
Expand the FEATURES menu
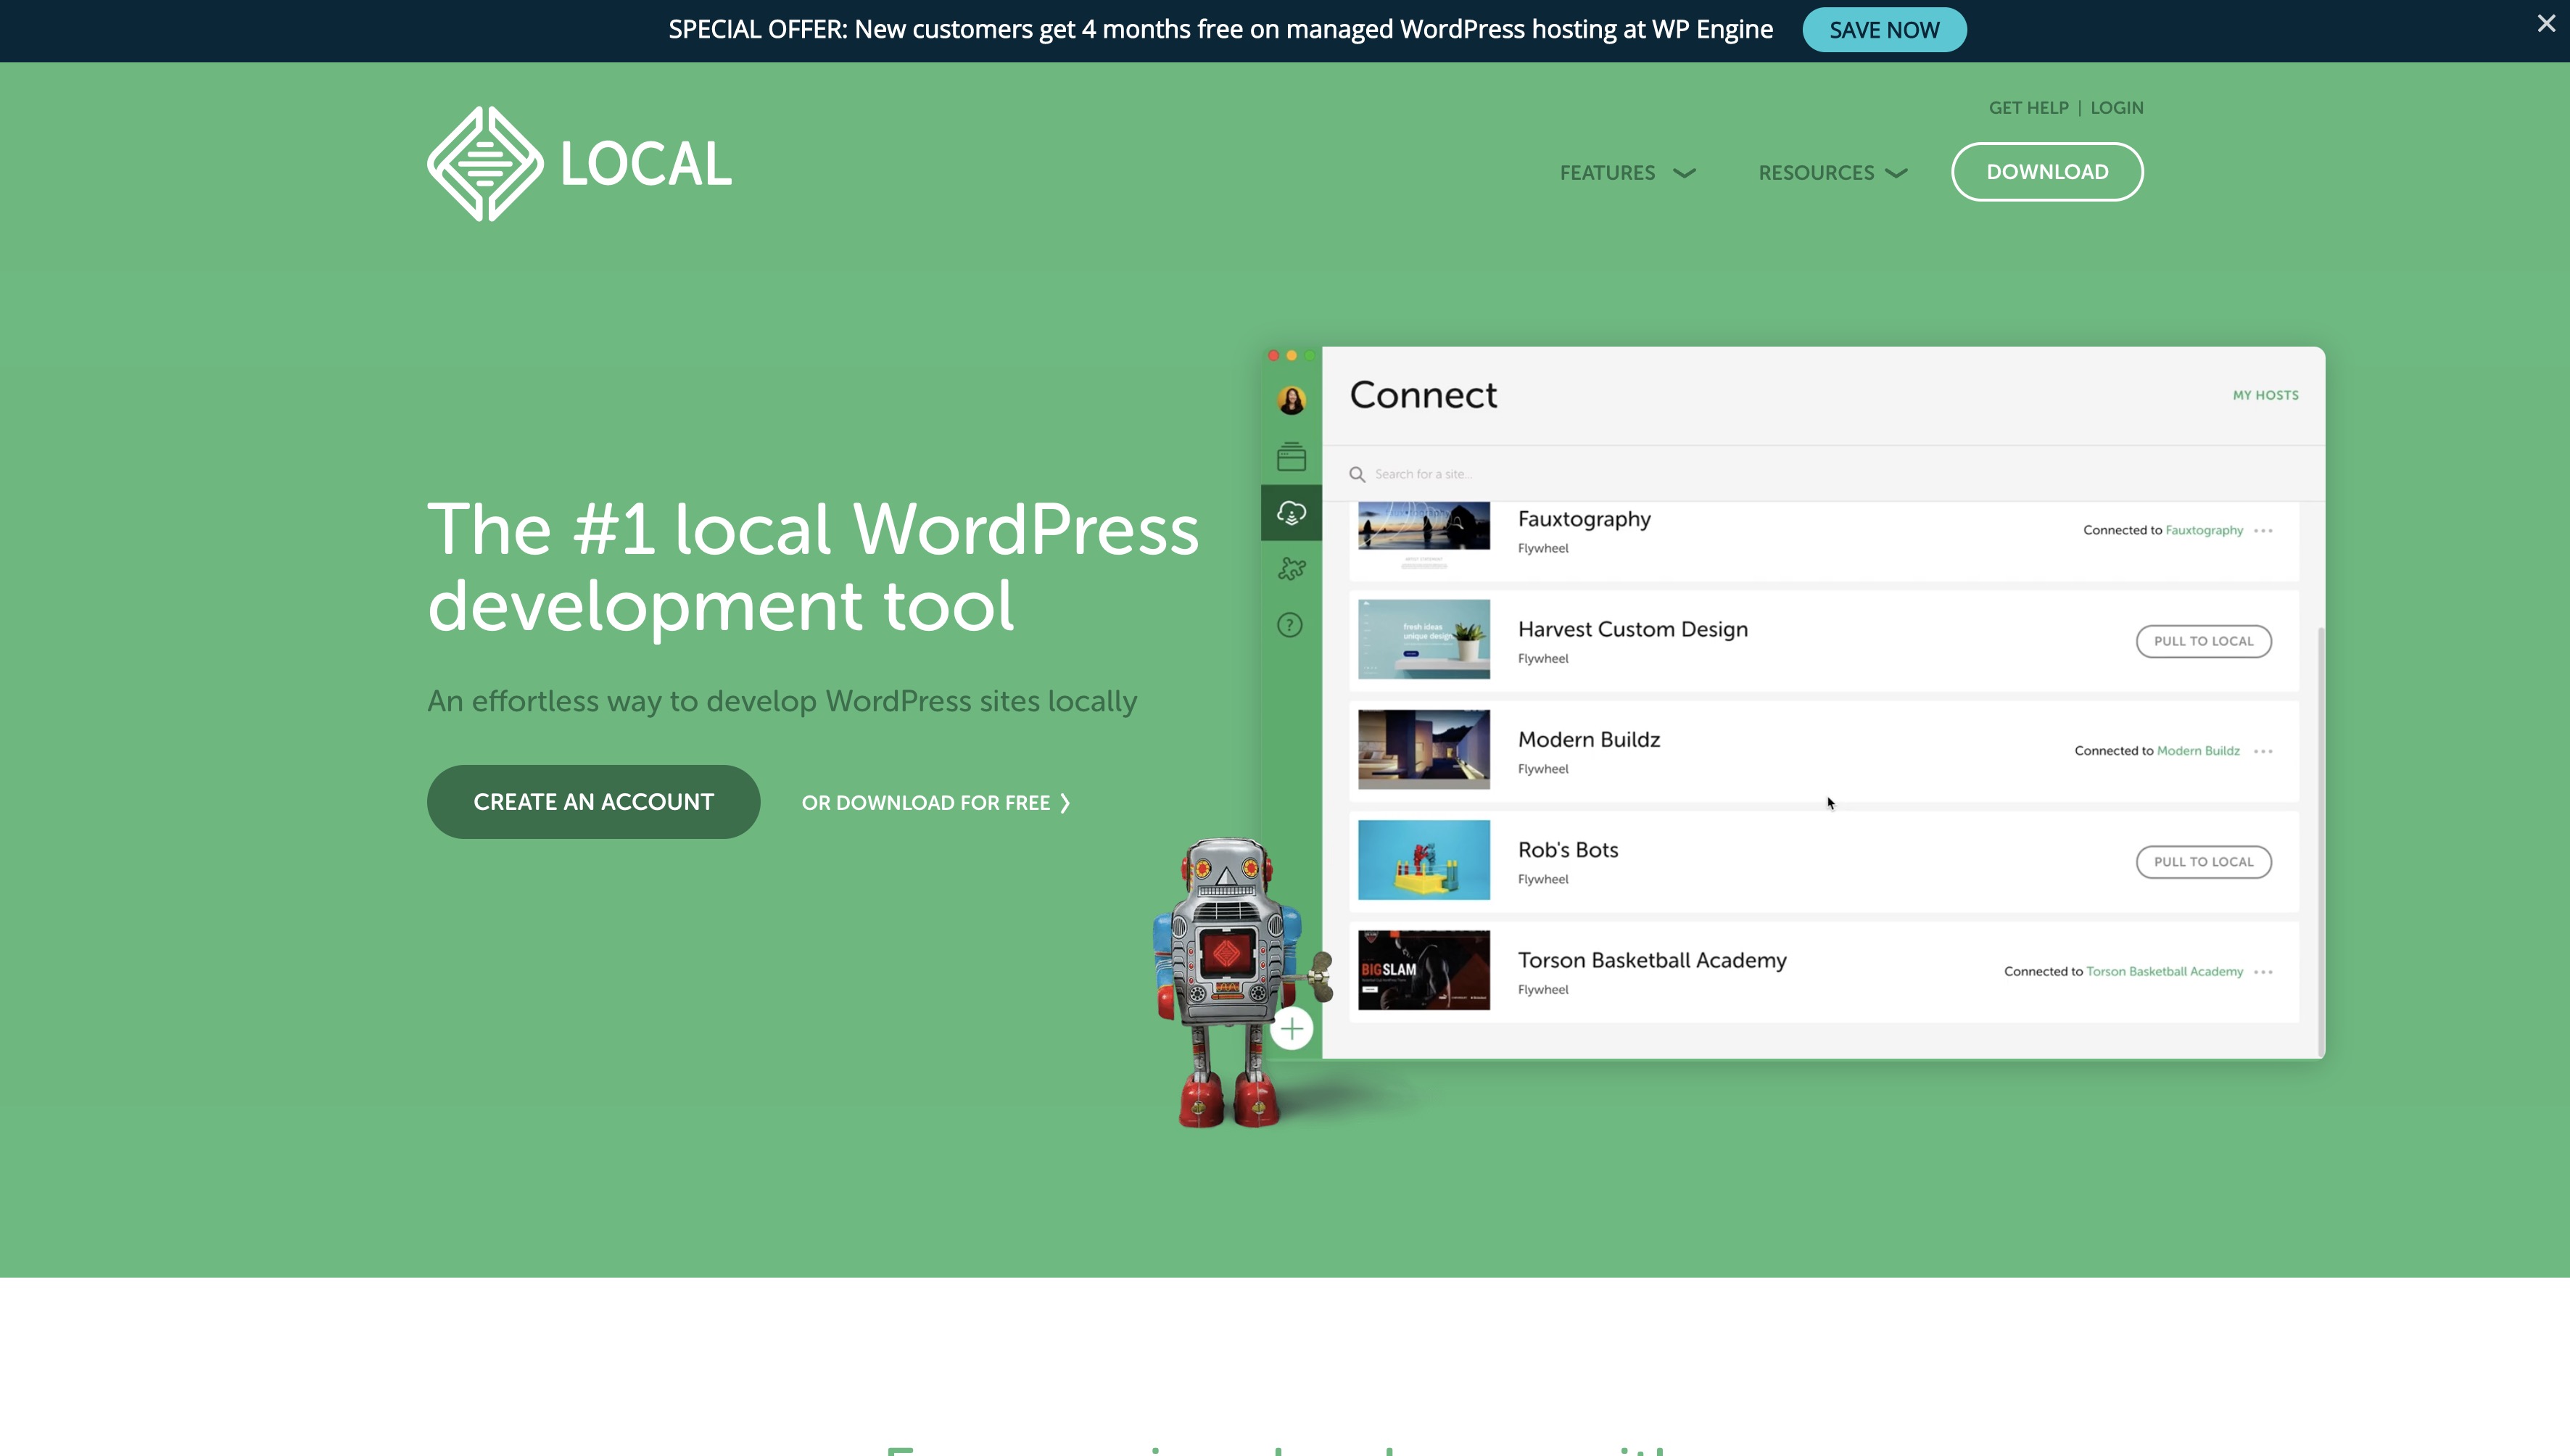pyautogui.click(x=1627, y=173)
